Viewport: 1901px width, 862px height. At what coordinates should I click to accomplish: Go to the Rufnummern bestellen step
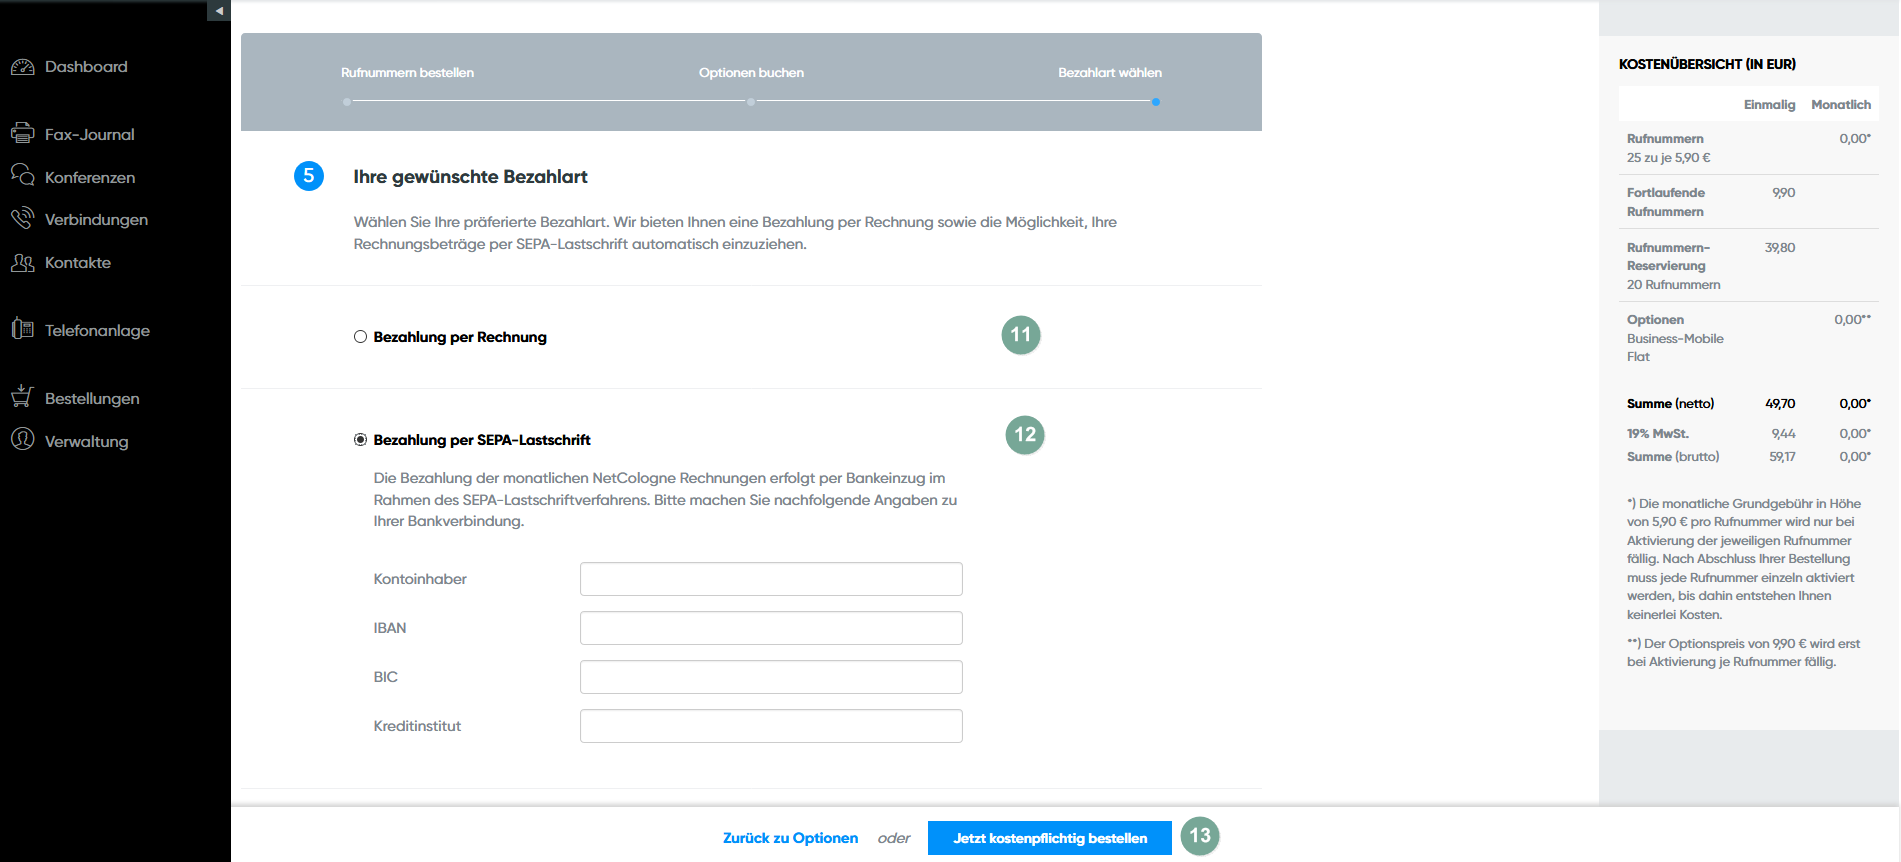tap(407, 73)
